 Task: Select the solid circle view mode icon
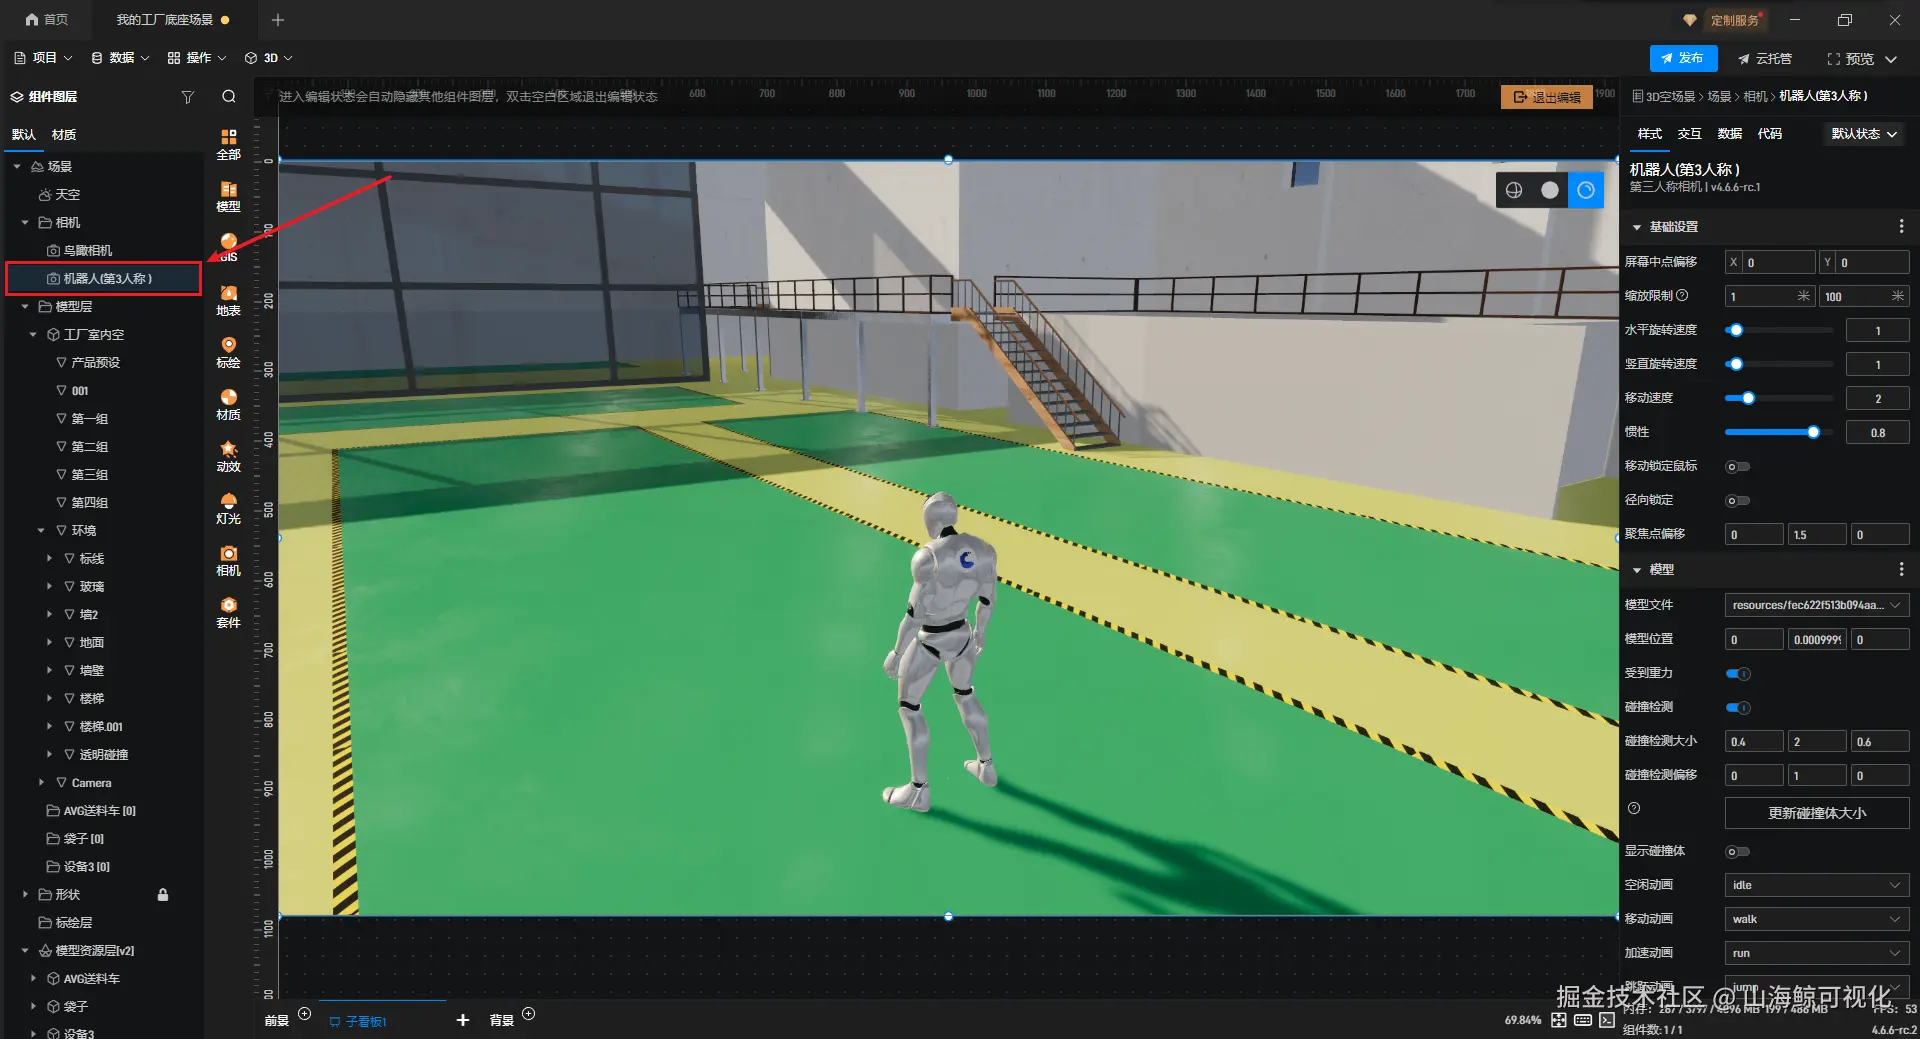1550,190
